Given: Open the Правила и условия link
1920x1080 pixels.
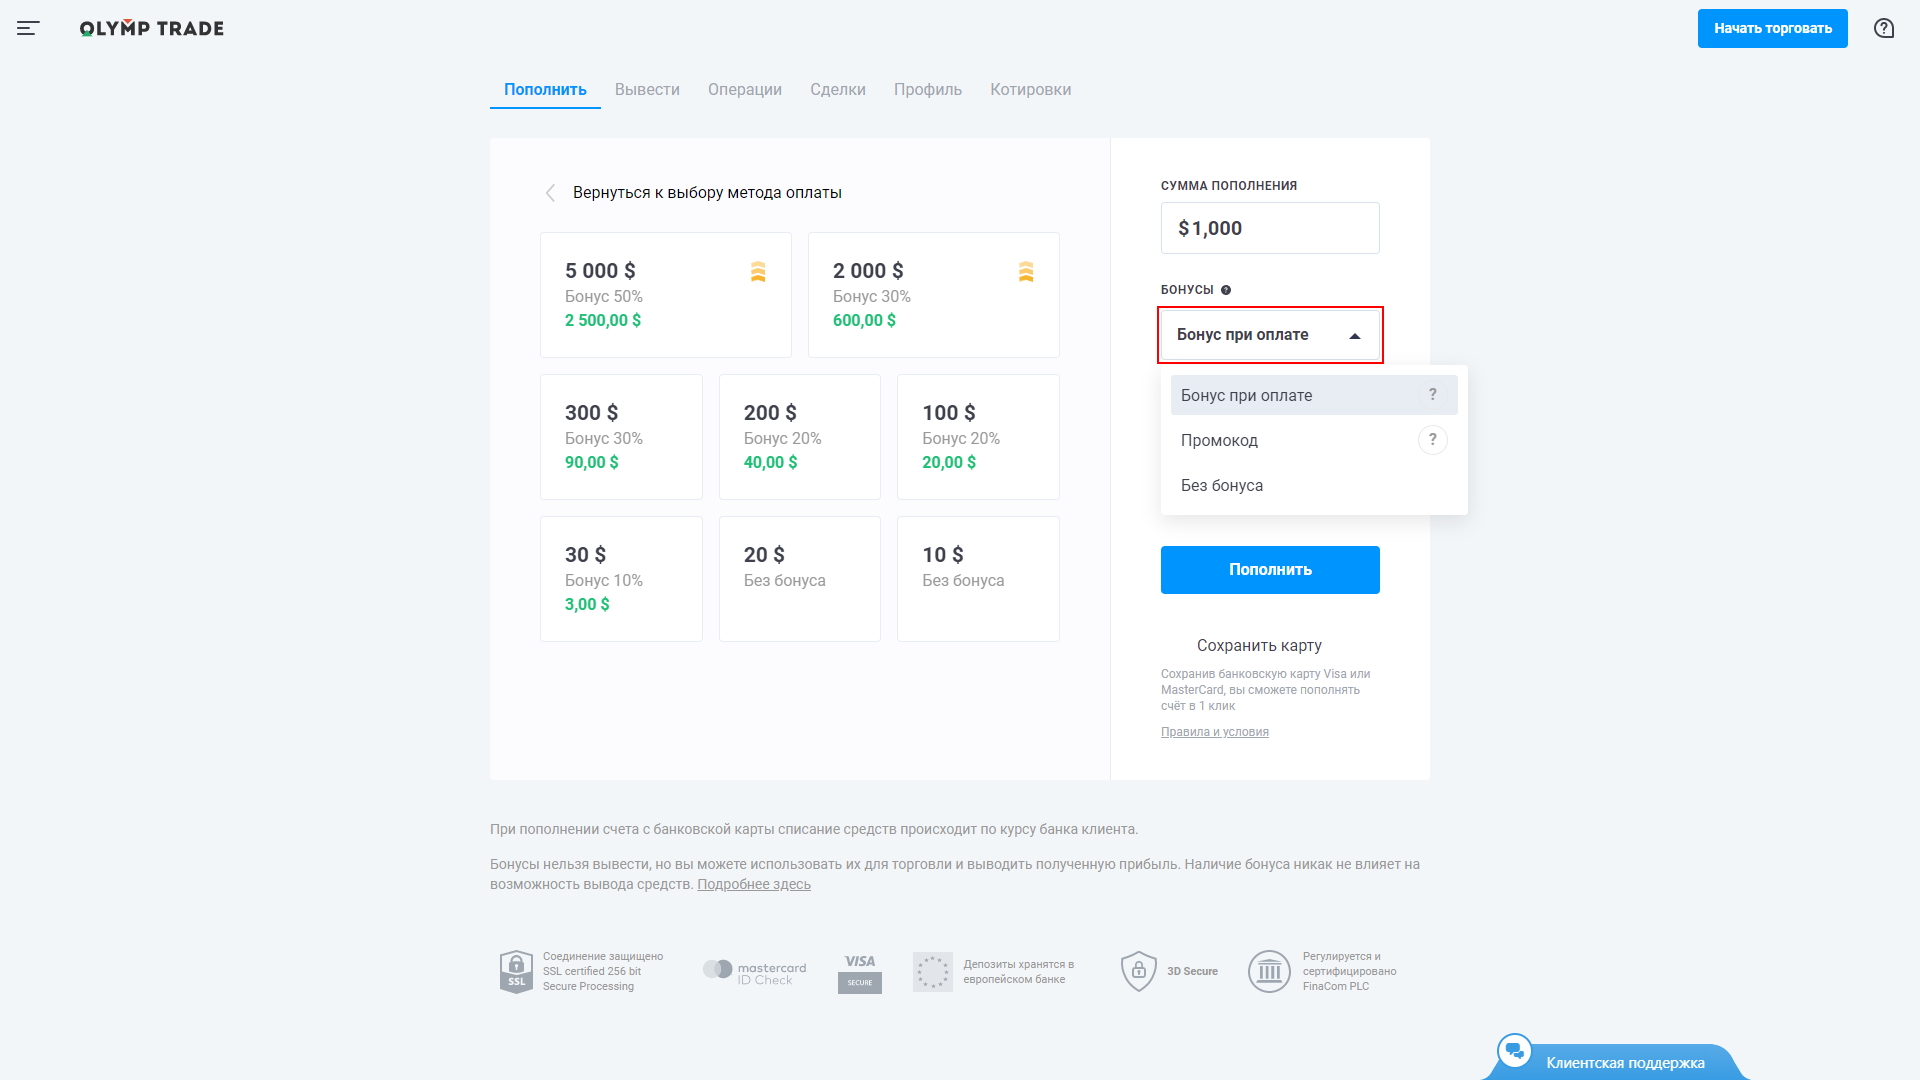Looking at the screenshot, I should coord(1214,732).
